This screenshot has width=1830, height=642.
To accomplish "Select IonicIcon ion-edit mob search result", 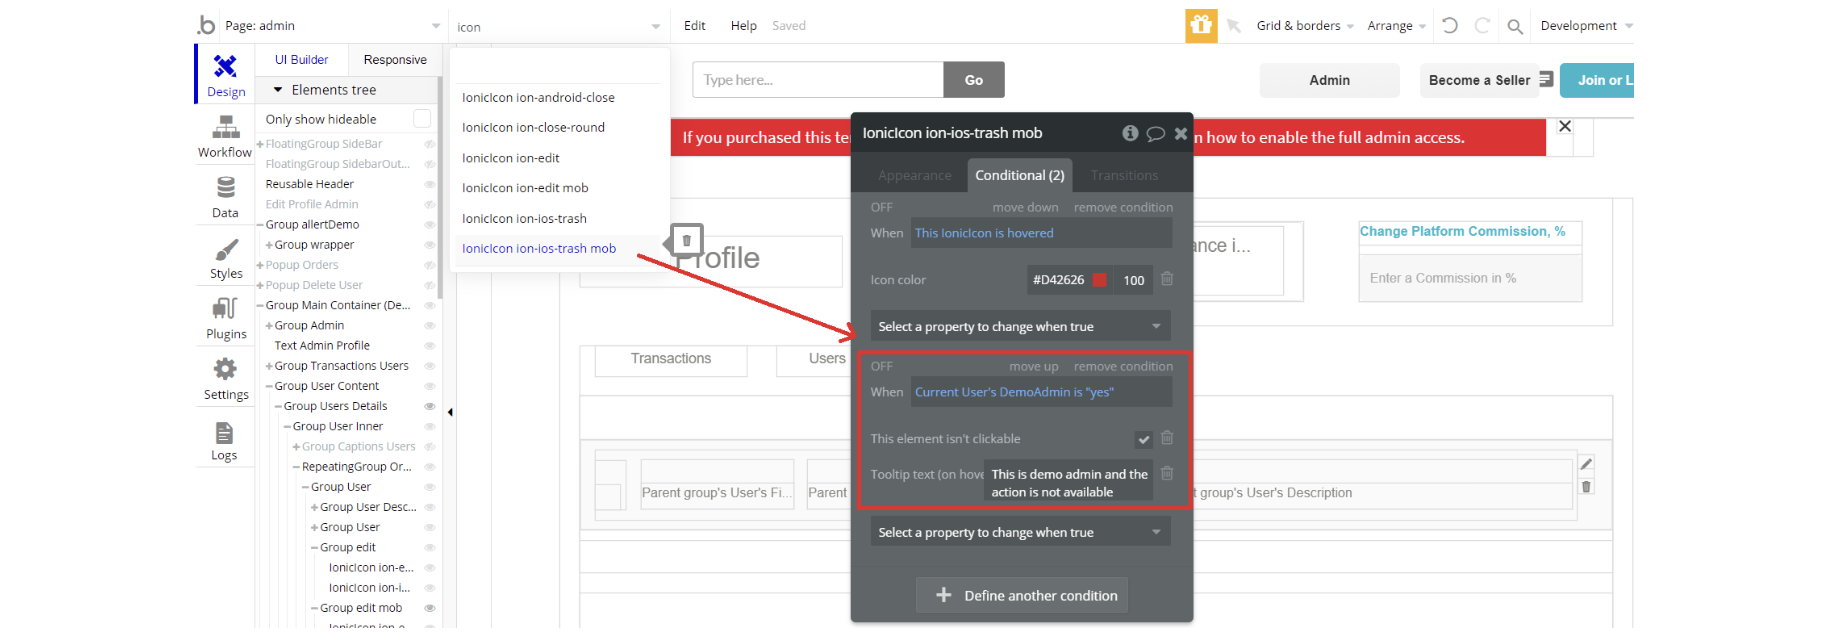I will point(525,188).
